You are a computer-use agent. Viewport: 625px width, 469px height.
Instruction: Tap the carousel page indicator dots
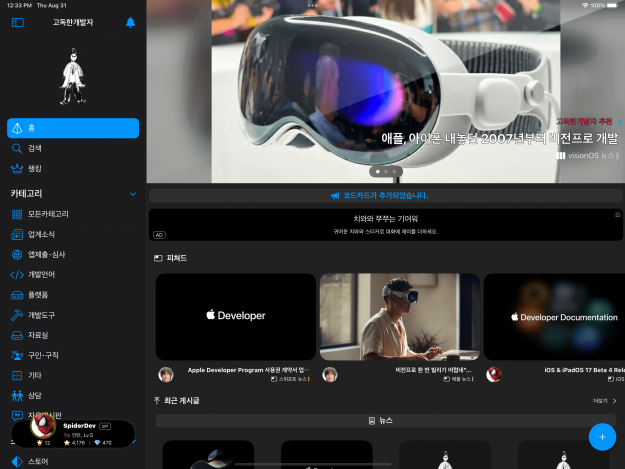[385, 172]
